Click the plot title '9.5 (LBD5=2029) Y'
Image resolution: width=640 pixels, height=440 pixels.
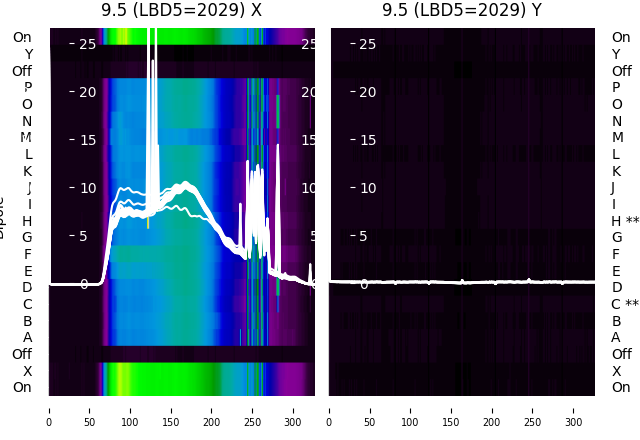click(462, 10)
